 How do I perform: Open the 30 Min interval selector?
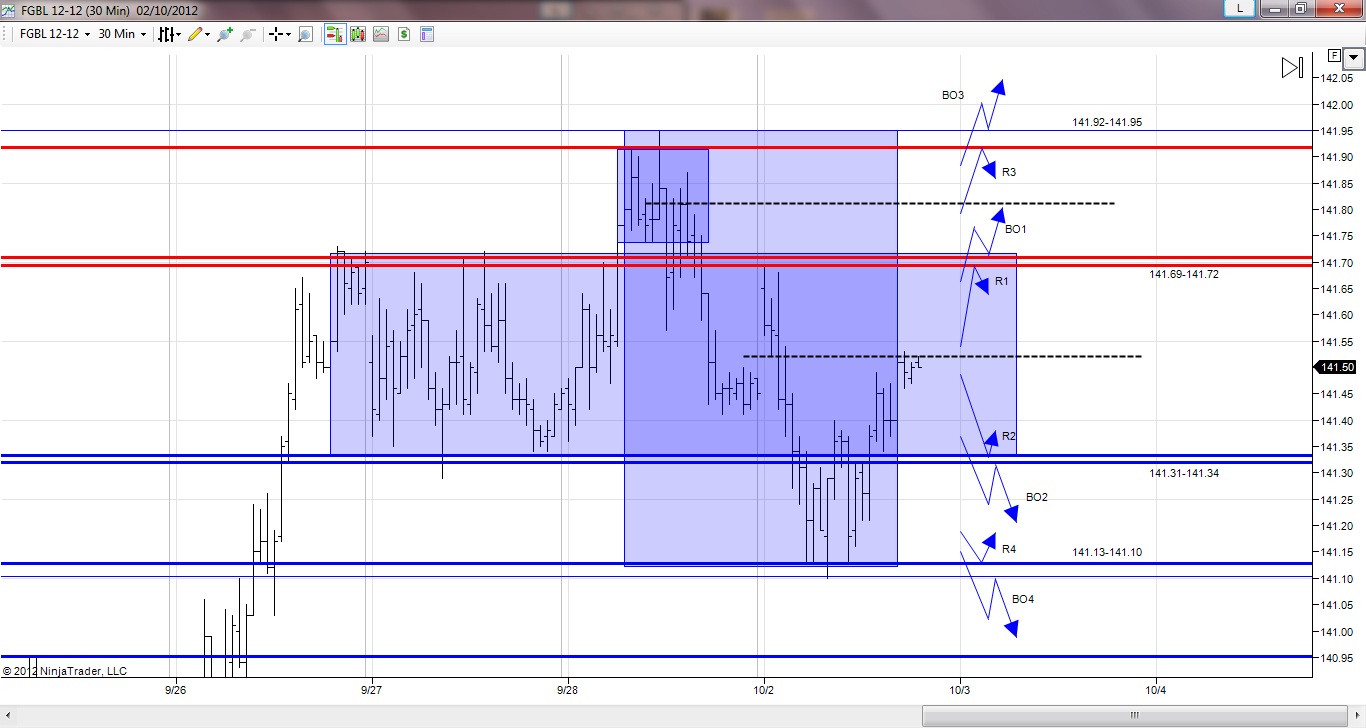pos(122,34)
